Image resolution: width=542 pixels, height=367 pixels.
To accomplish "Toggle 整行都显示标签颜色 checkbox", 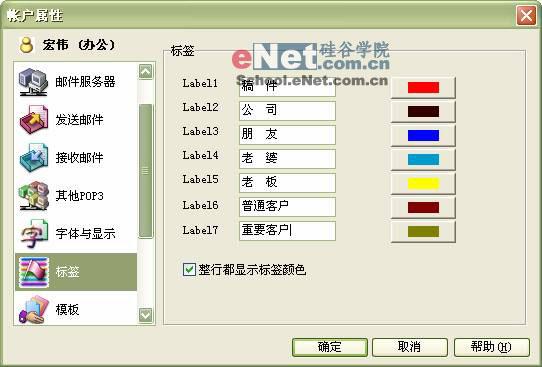I will (x=189, y=270).
